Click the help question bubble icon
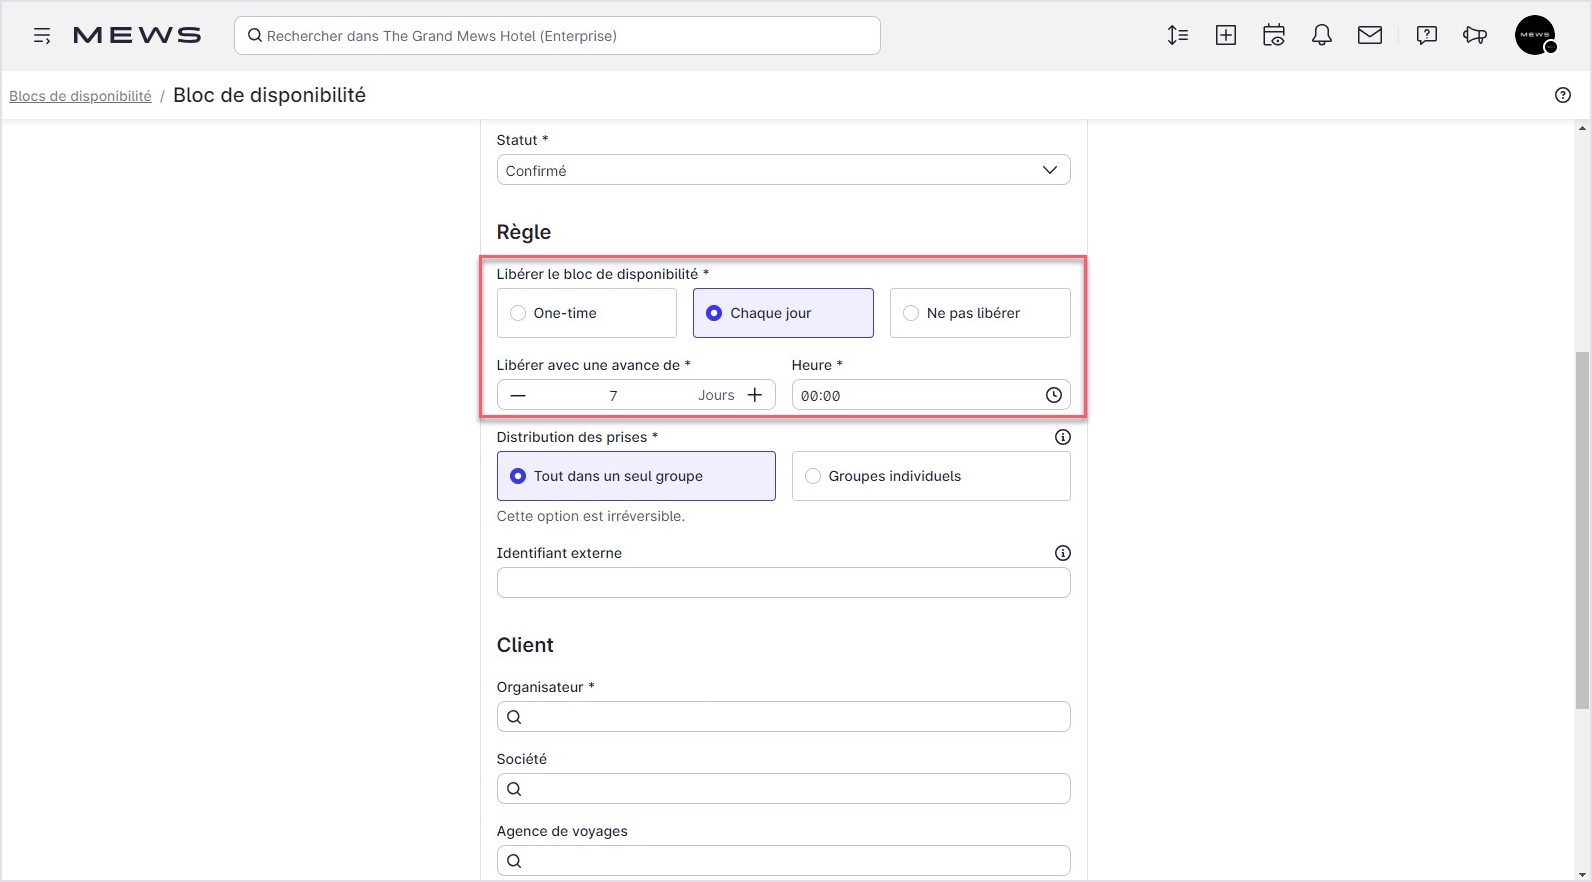The height and width of the screenshot is (882, 1592). pos(1426,36)
